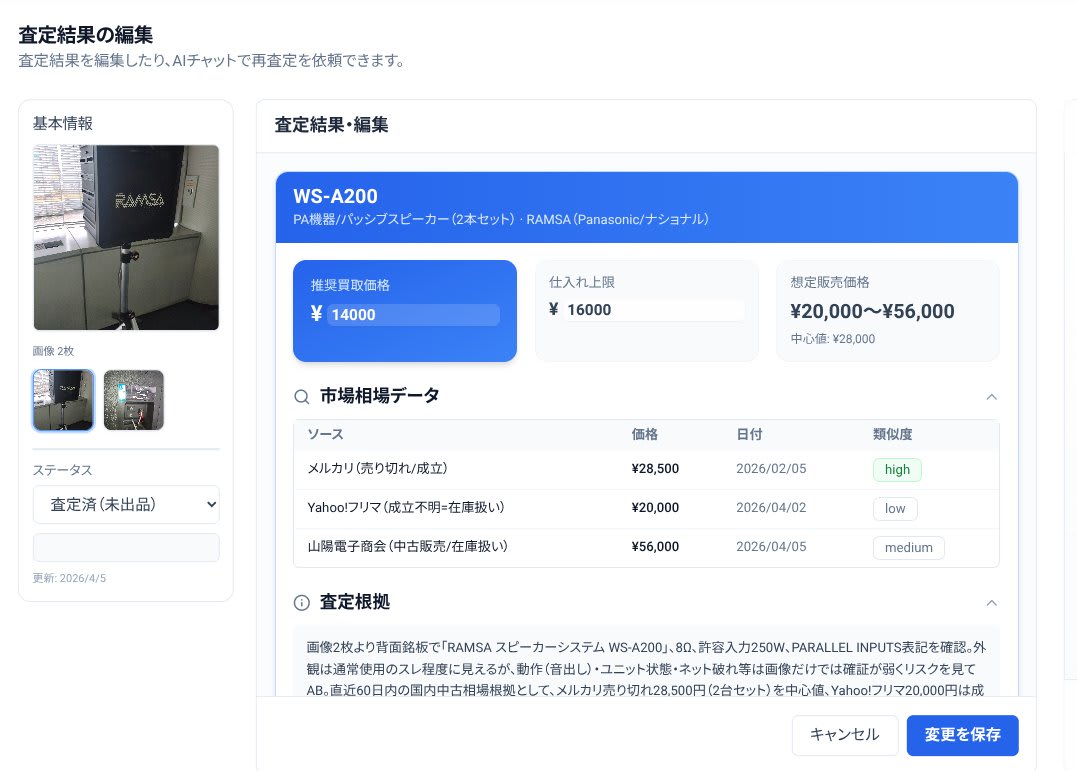The height and width of the screenshot is (771, 1077).
Task: Click the 価格 column header
Action: (x=644, y=434)
